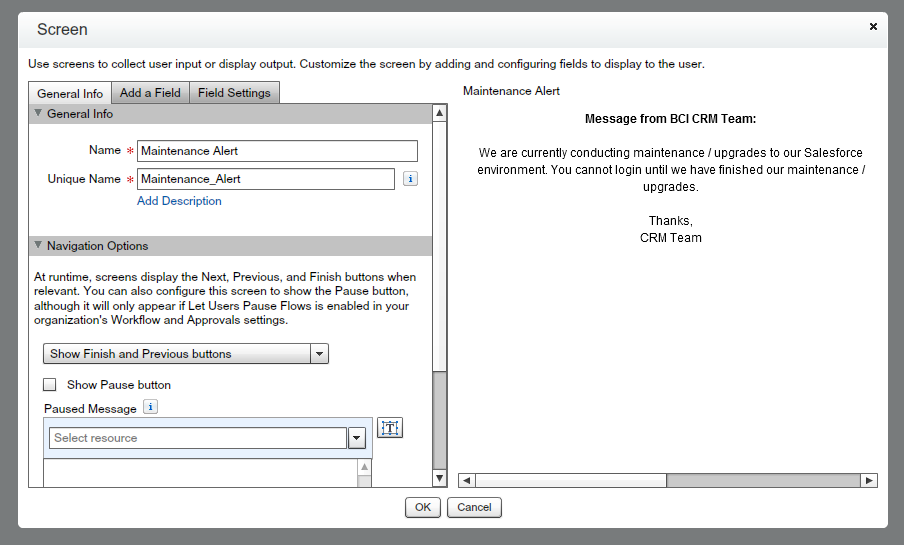Click the Name input field
This screenshot has height=545, width=904.
click(277, 151)
